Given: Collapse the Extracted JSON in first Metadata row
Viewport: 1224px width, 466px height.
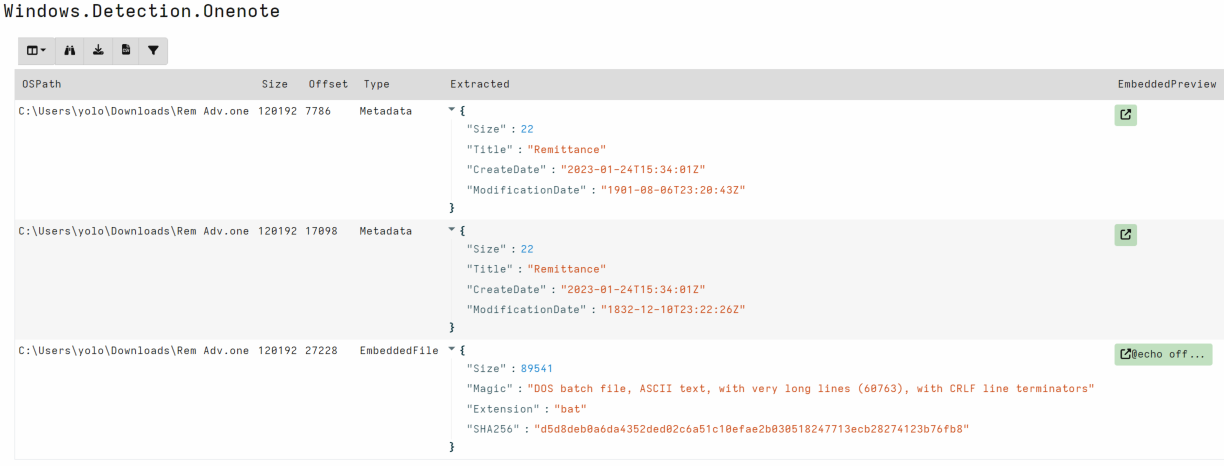Looking at the screenshot, I should (x=451, y=110).
